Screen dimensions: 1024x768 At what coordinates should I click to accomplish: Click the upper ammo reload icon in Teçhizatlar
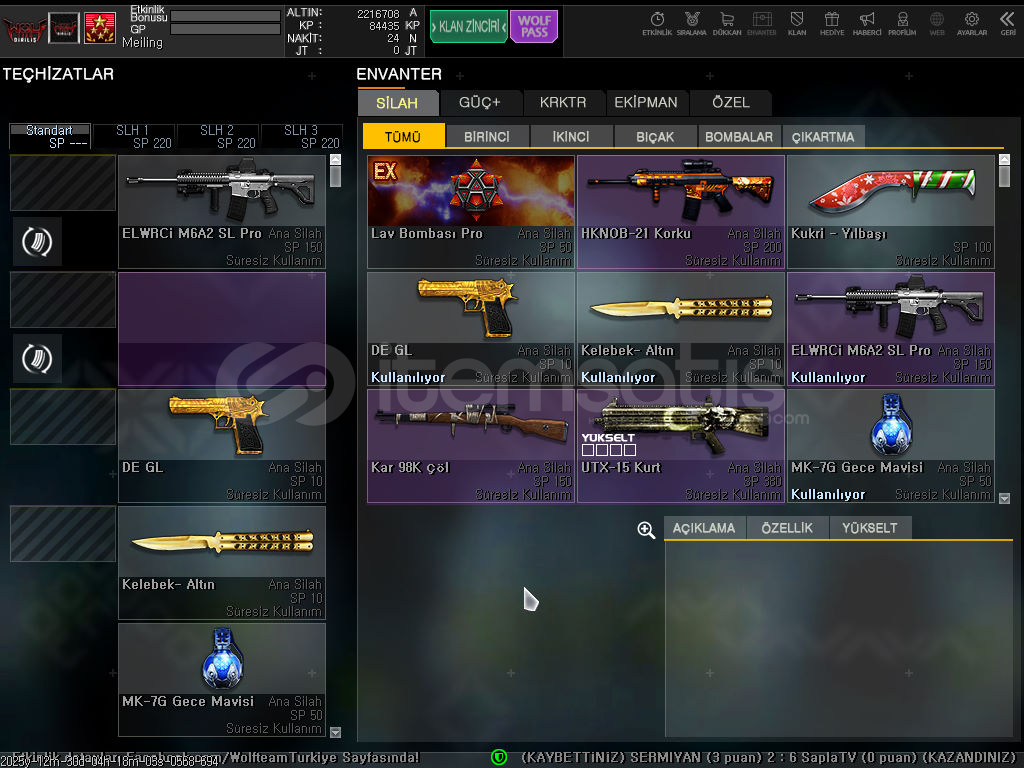(37, 242)
